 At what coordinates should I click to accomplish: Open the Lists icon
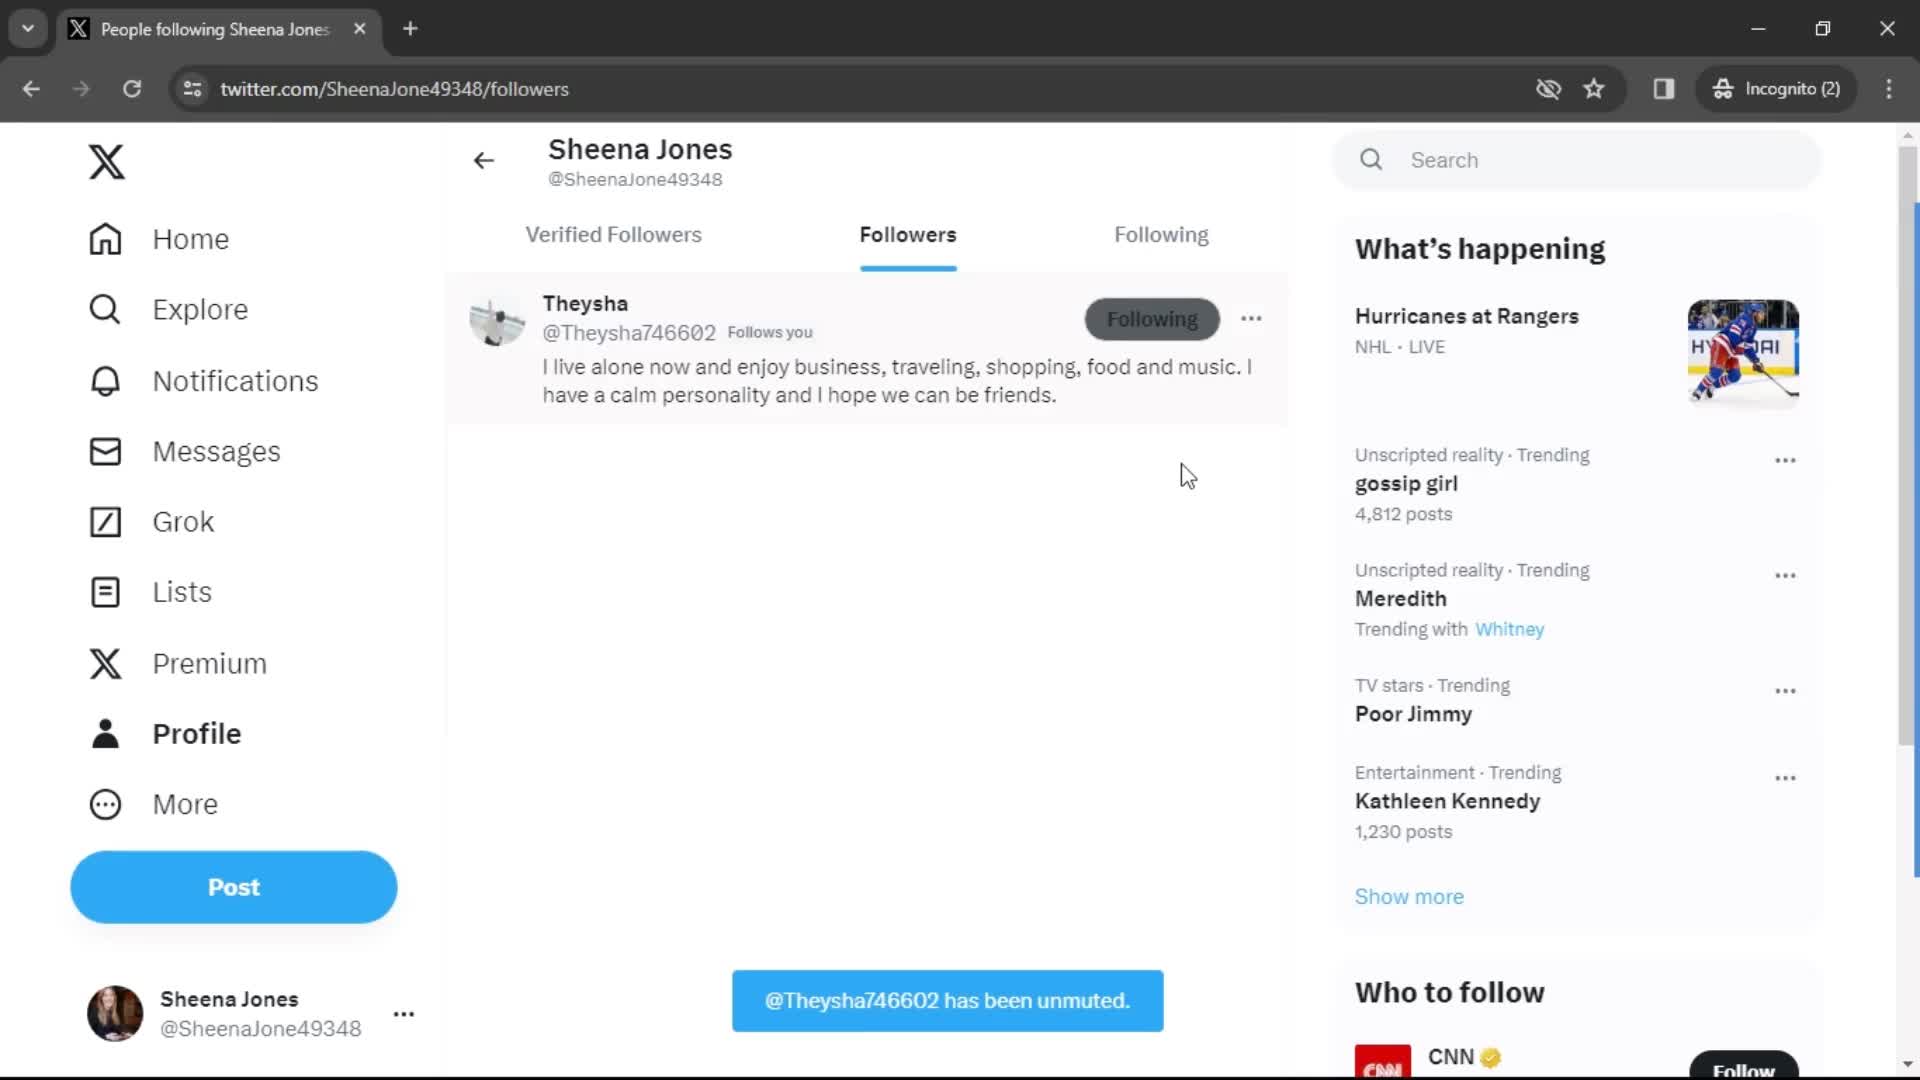[x=105, y=592]
